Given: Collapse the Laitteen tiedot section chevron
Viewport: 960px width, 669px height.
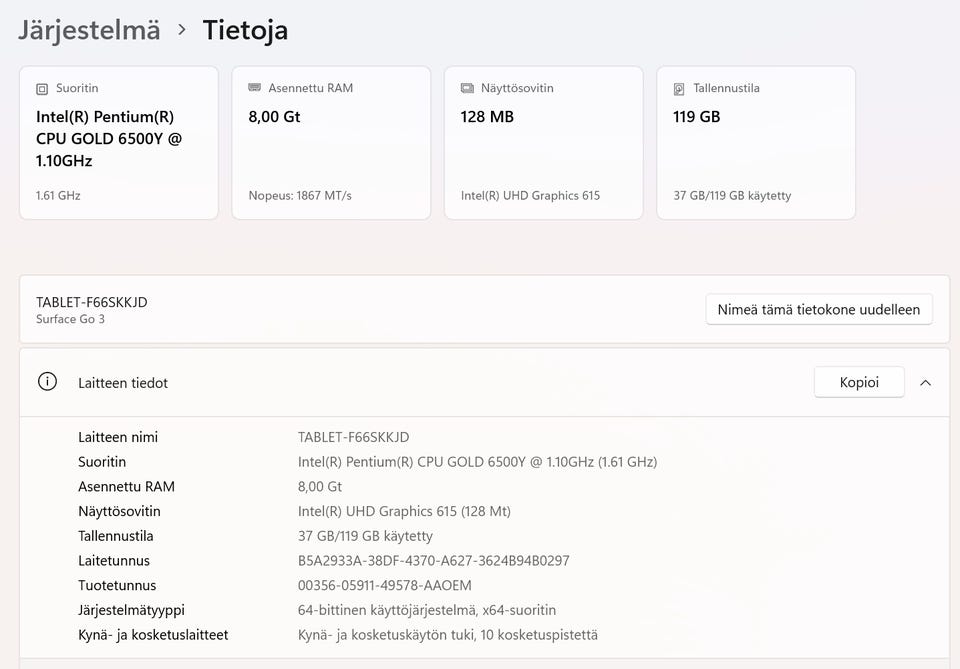Looking at the screenshot, I should (x=925, y=383).
